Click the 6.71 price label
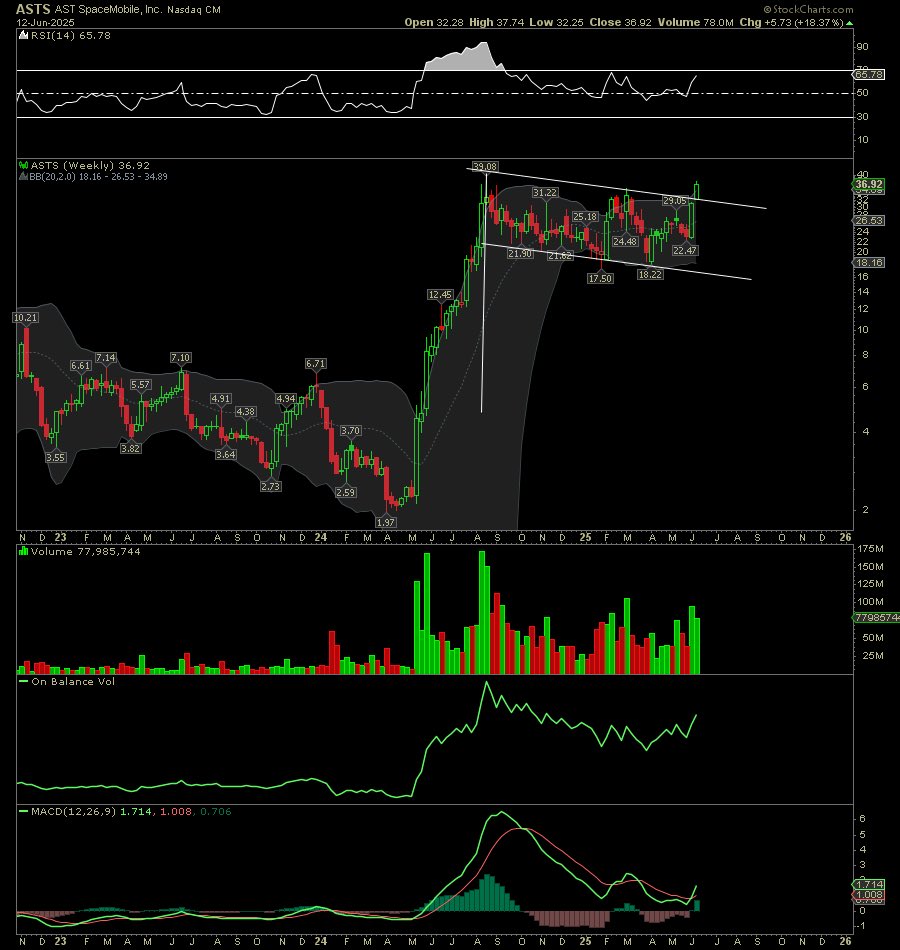Screen dimensions: 900x950 click(316, 364)
